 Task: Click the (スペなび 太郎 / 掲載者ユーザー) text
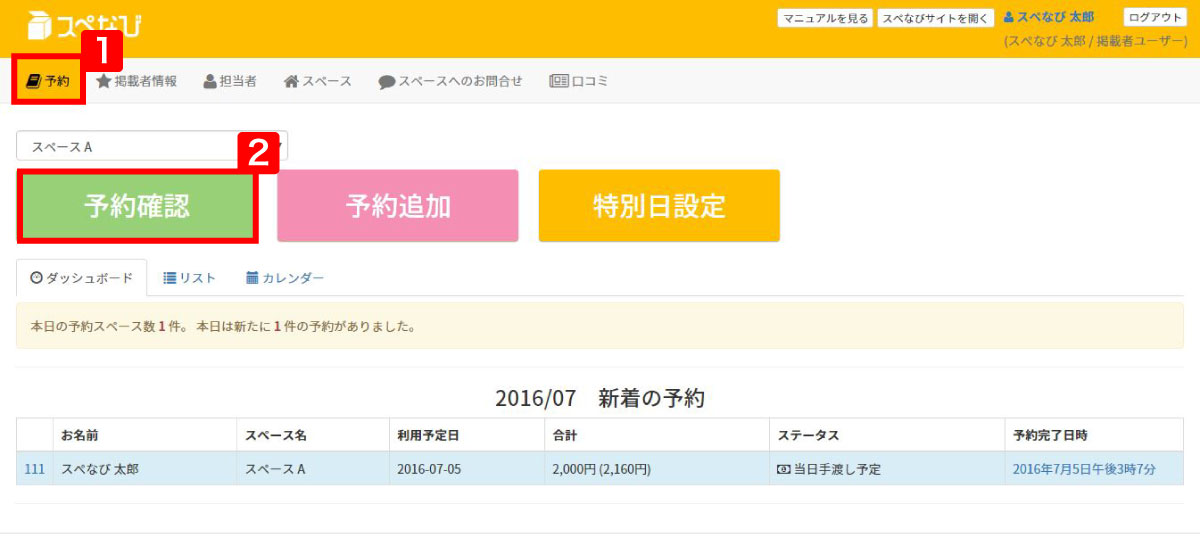pyautogui.click(x=1095, y=42)
